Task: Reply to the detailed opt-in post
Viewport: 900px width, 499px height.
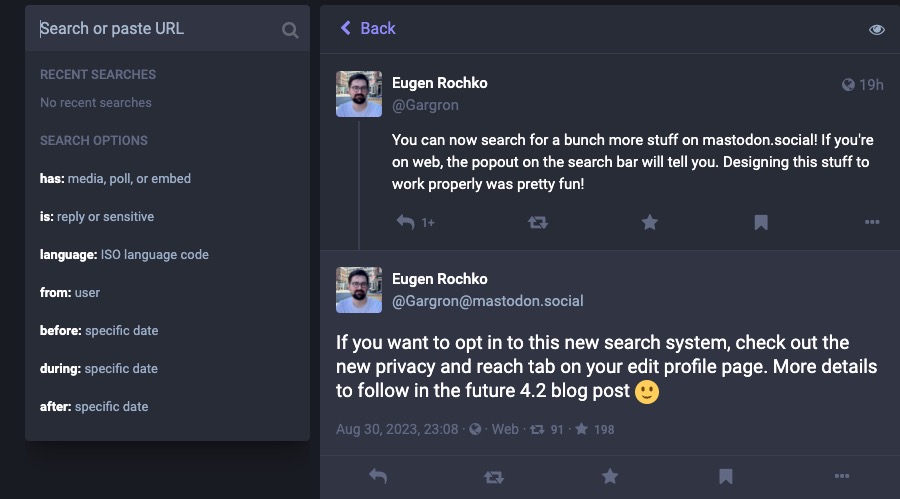Action: pos(378,477)
